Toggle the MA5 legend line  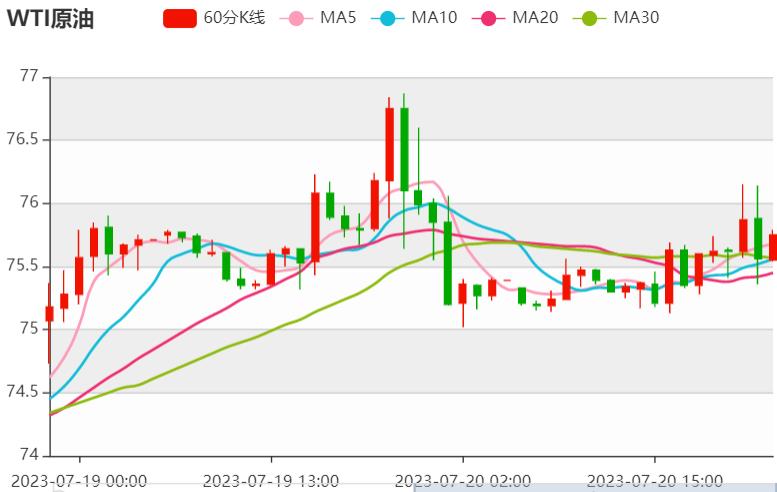[x=318, y=18]
